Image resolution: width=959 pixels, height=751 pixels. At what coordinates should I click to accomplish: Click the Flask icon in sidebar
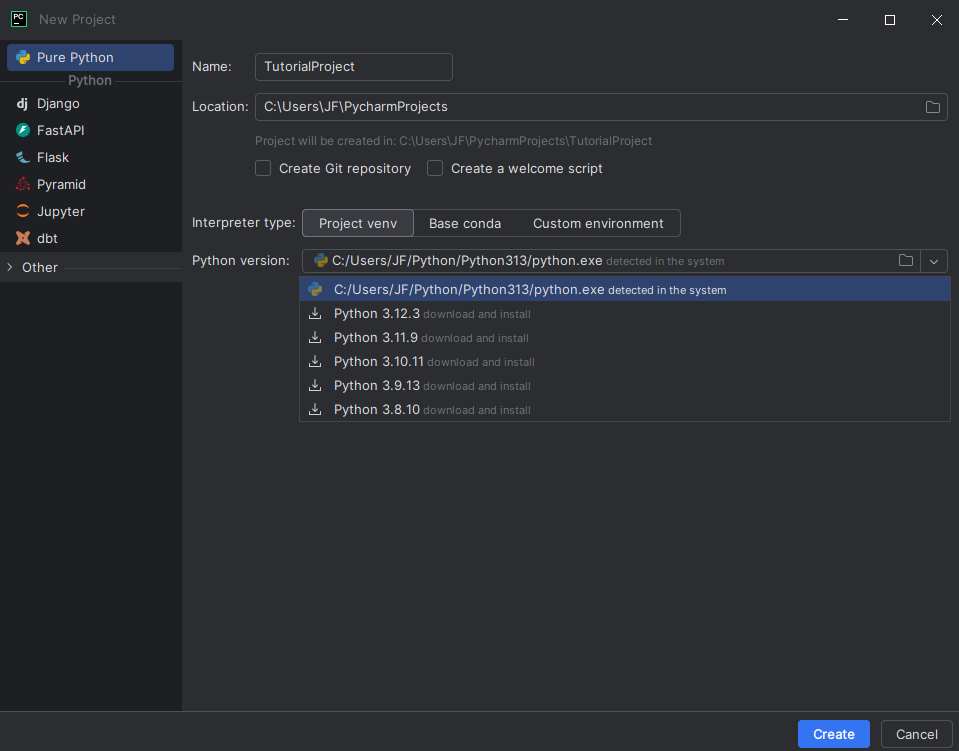pyautogui.click(x=23, y=157)
